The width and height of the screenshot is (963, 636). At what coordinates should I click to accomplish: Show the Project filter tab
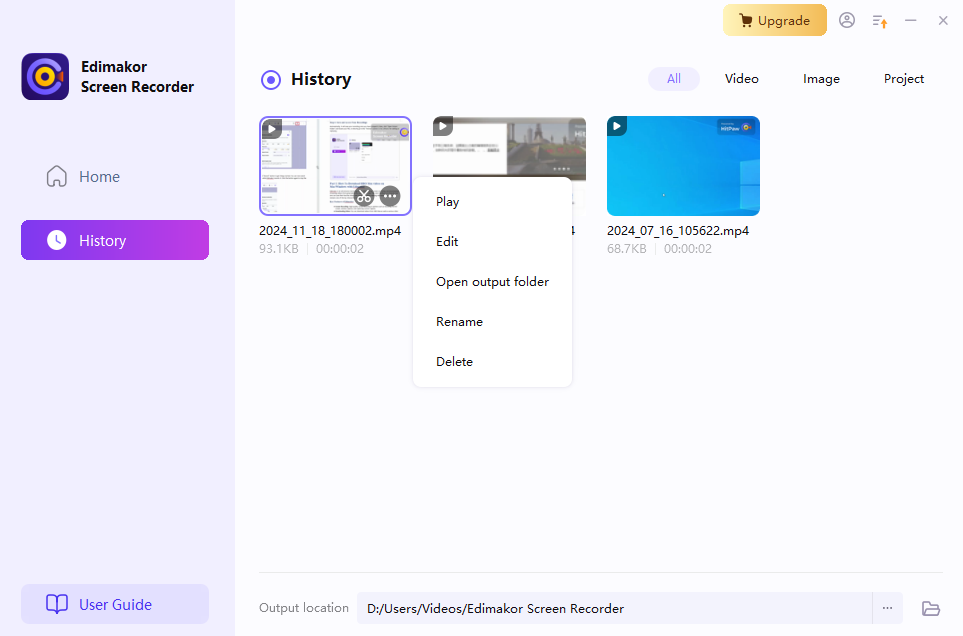904,79
